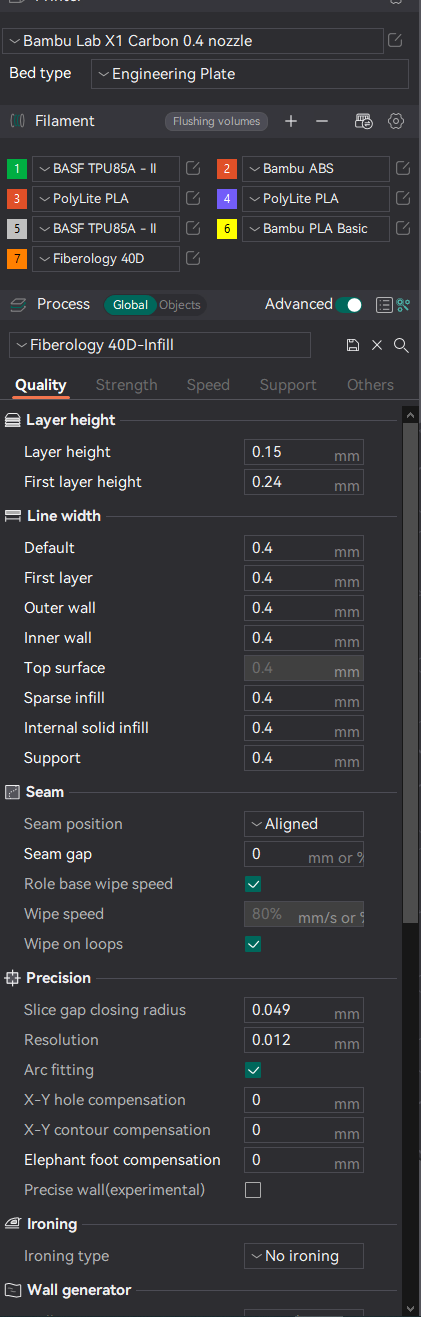Uncheck Wipe on loops

[253, 944]
